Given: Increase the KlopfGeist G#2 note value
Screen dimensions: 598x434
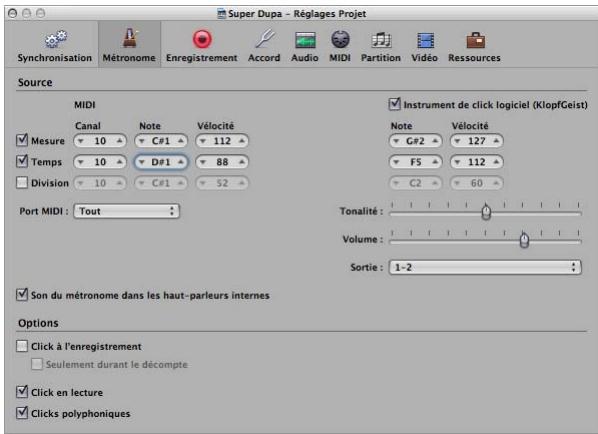Looking at the screenshot, I should click(435, 141).
